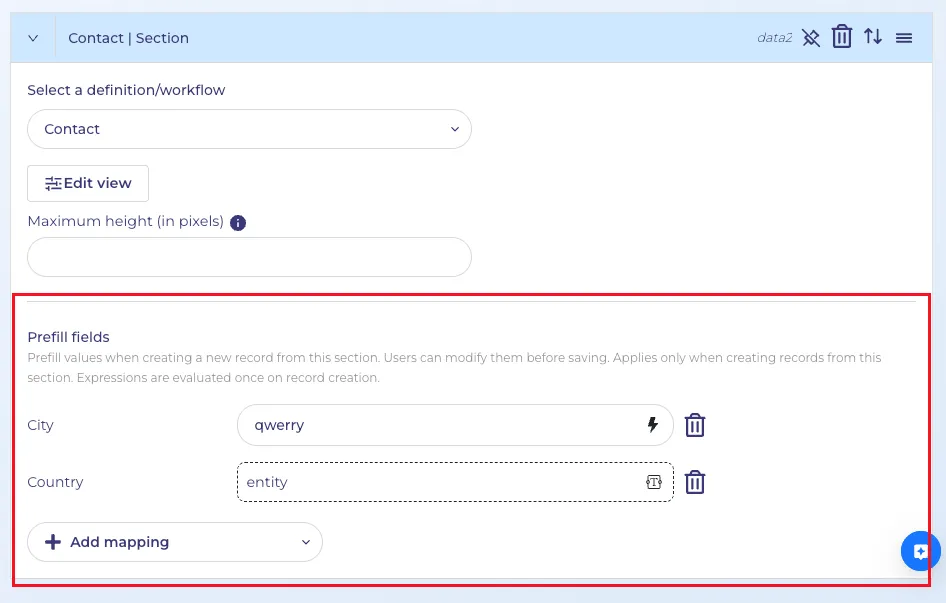Open the definition/workflow dropdown
The height and width of the screenshot is (603, 946).
tap(249, 129)
